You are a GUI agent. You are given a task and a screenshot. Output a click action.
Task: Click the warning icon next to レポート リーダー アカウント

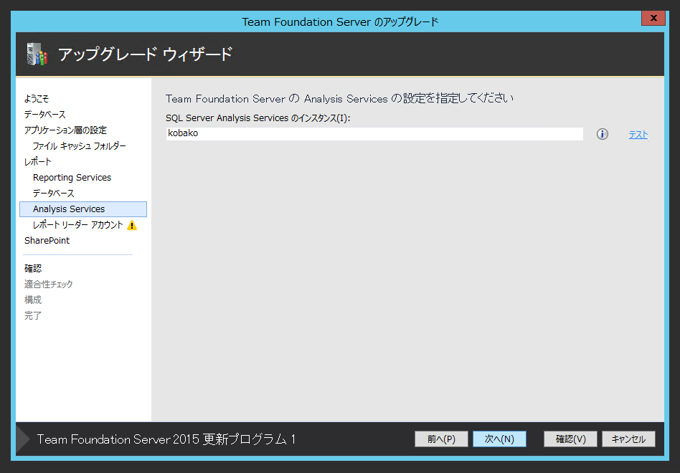[x=132, y=225]
